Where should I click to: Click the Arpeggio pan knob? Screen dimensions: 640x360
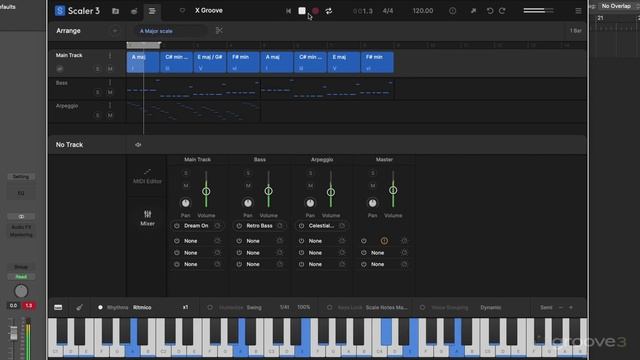click(x=310, y=203)
